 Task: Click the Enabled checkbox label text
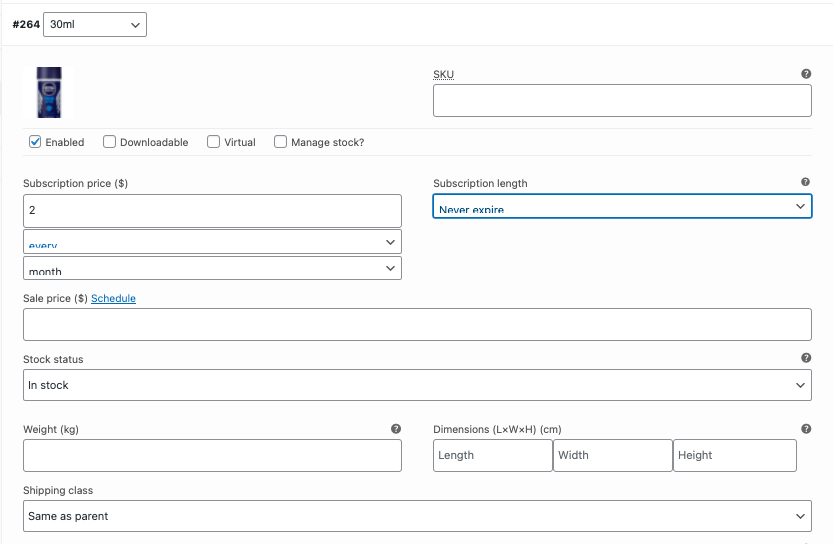click(x=65, y=143)
